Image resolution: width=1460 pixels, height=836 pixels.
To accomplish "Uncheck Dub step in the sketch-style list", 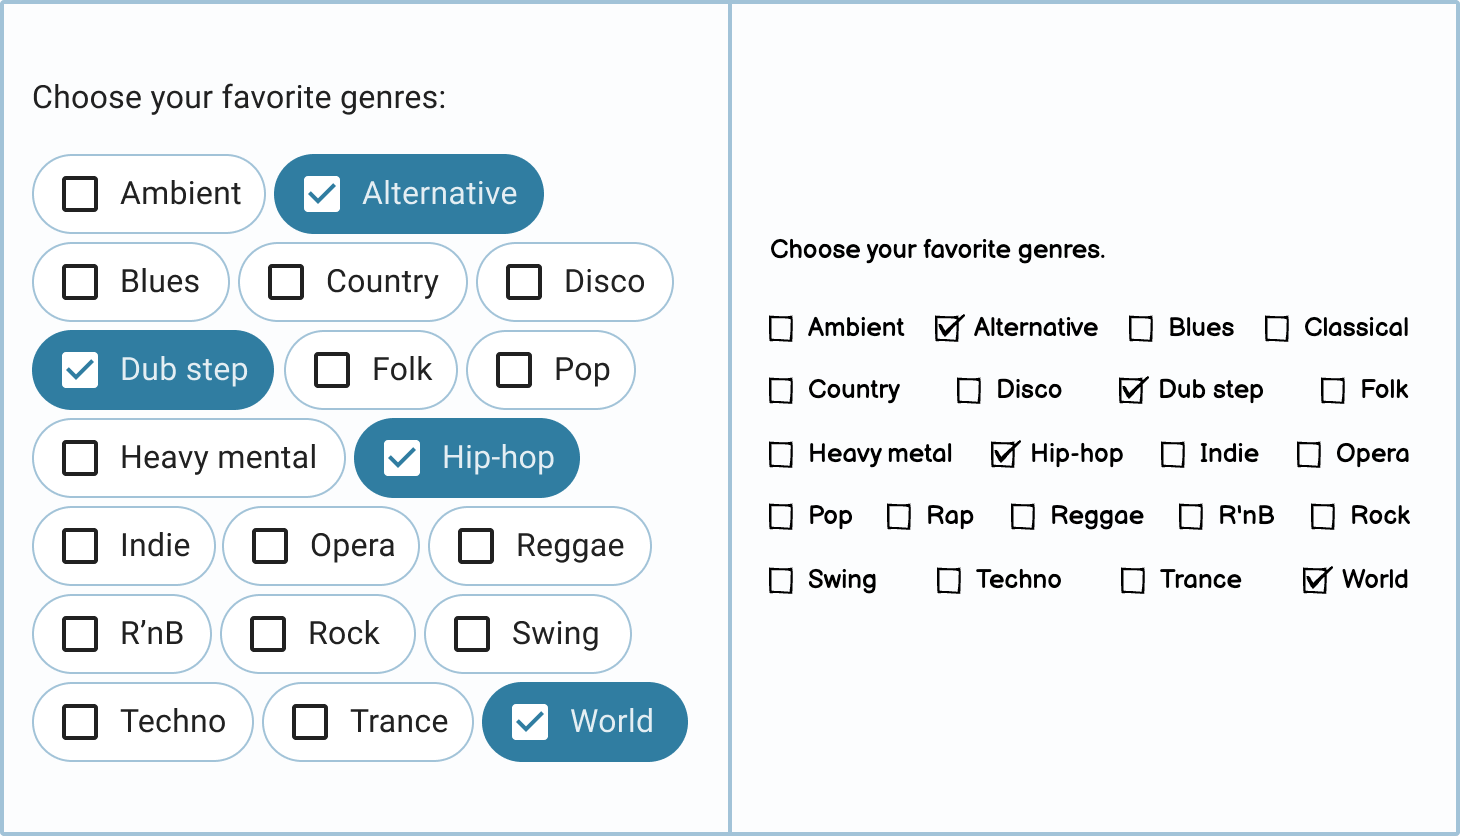I will pyautogui.click(x=1131, y=391).
